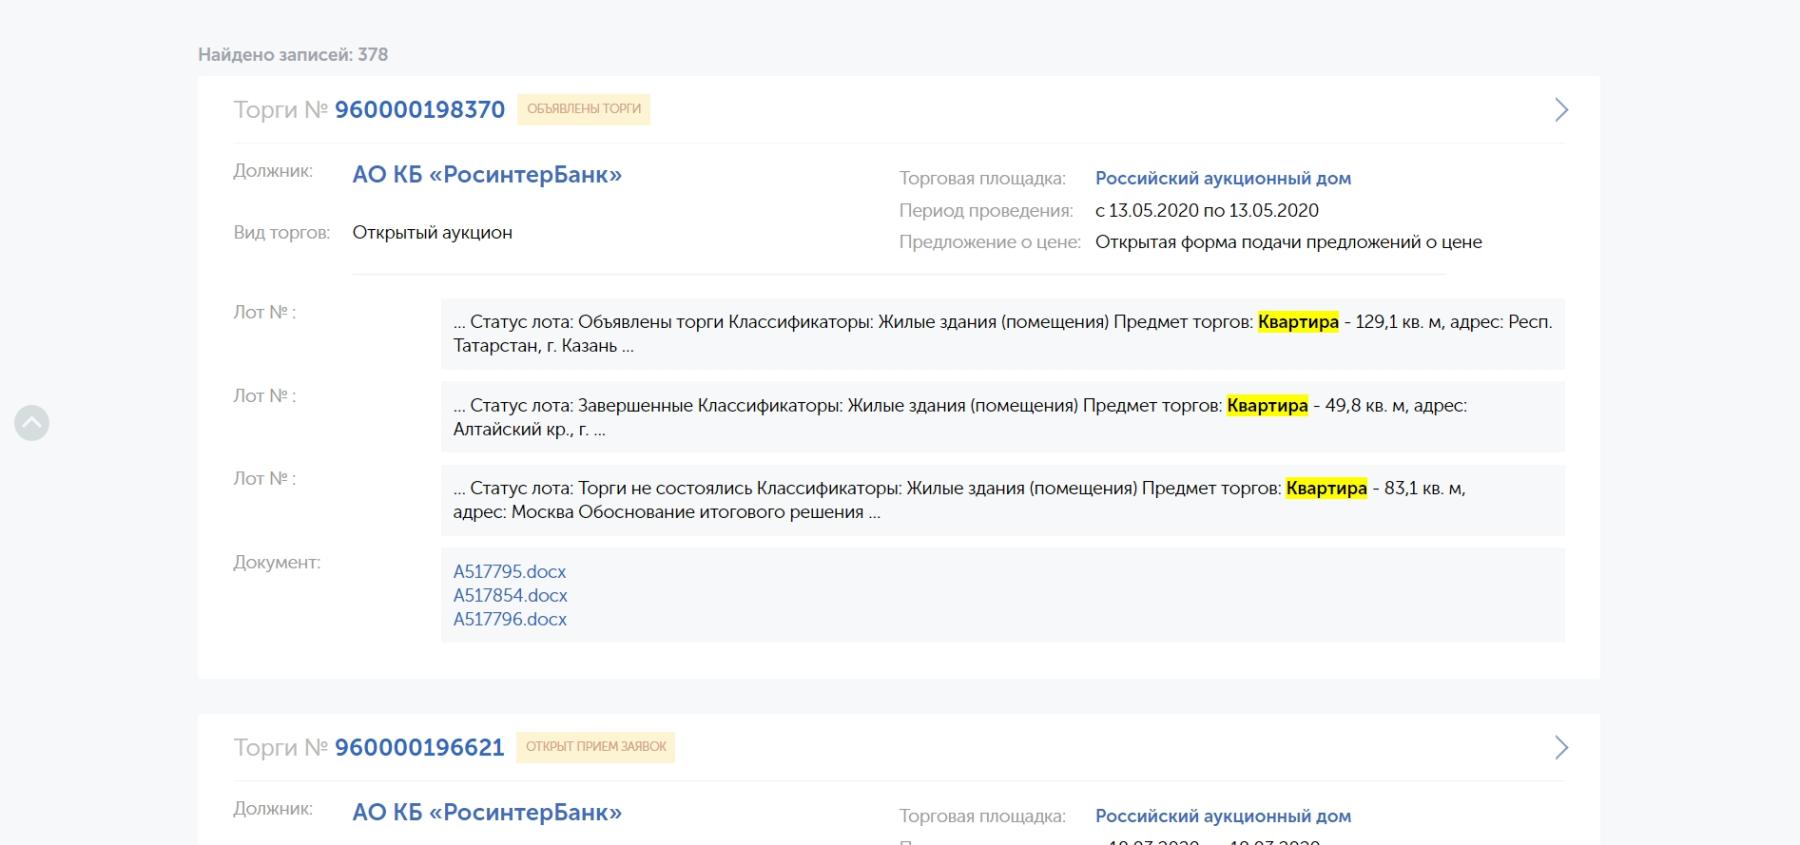Screen dimensions: 1800x845
Task: Select lot with apartment 83,1 кв. м Москва
Action: click(x=1003, y=500)
